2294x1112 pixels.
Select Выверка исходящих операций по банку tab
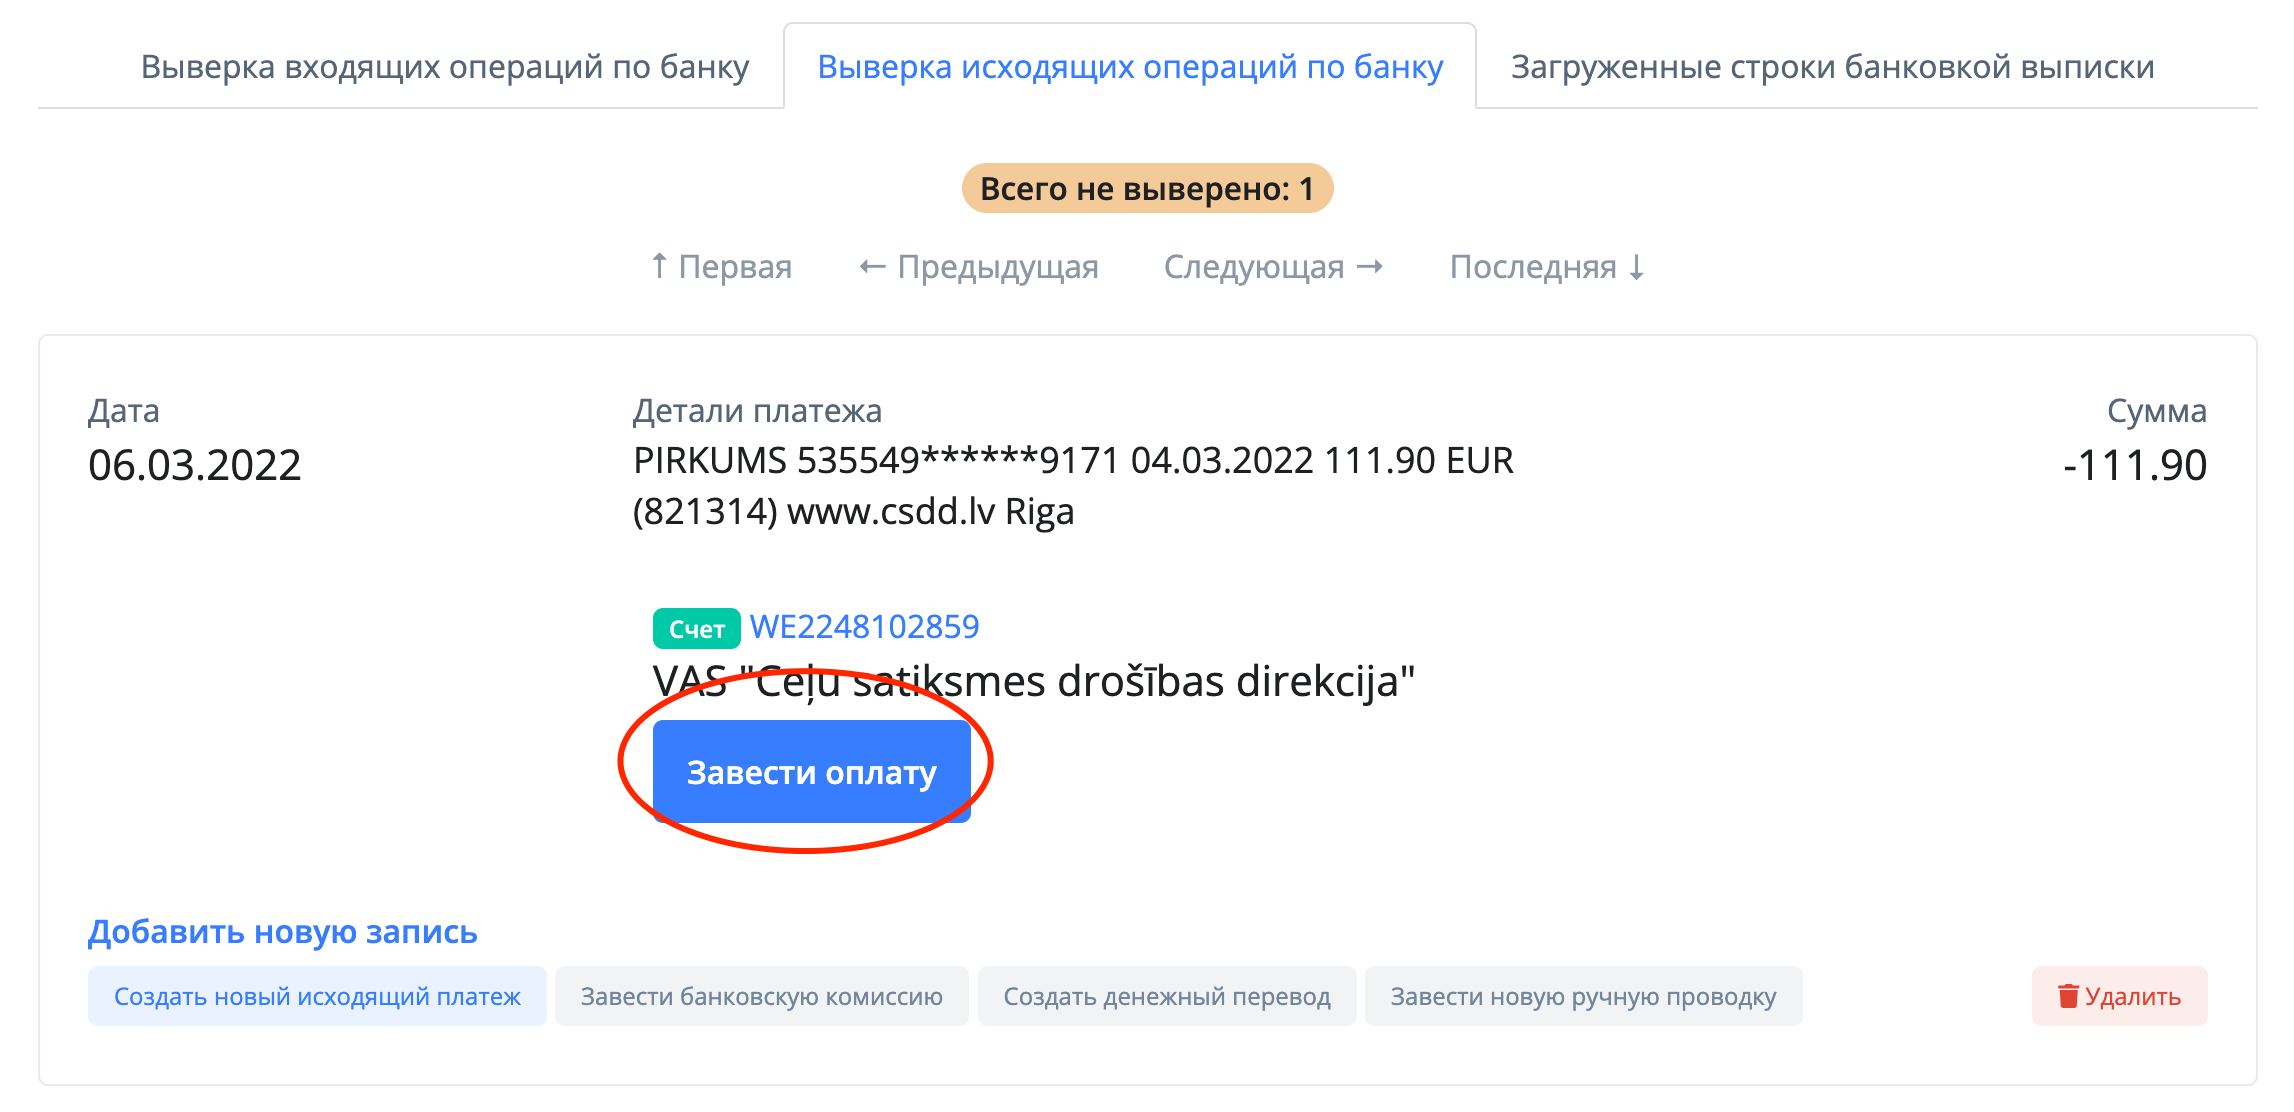1130,67
